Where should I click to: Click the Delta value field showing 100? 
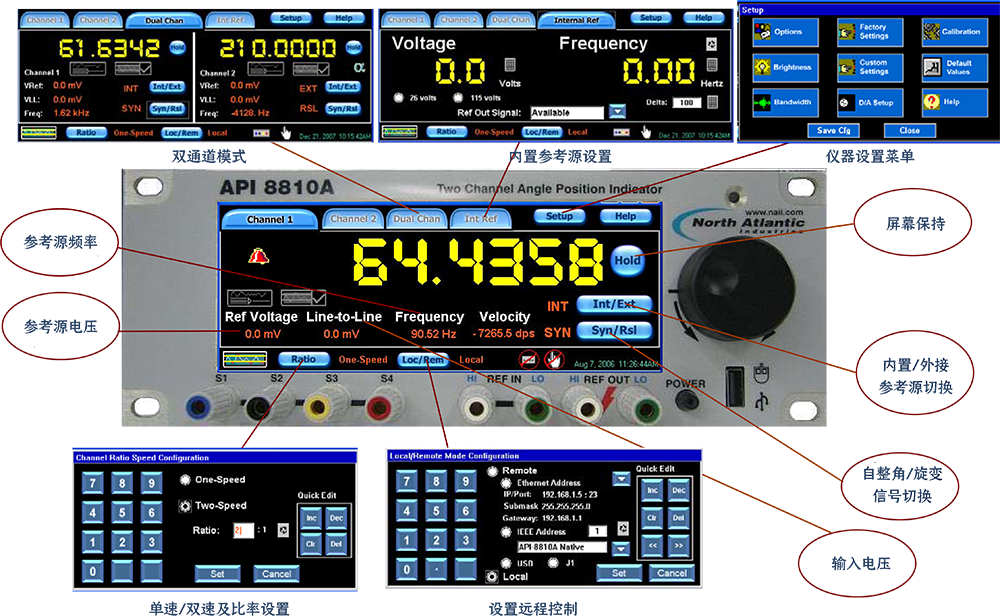click(686, 103)
